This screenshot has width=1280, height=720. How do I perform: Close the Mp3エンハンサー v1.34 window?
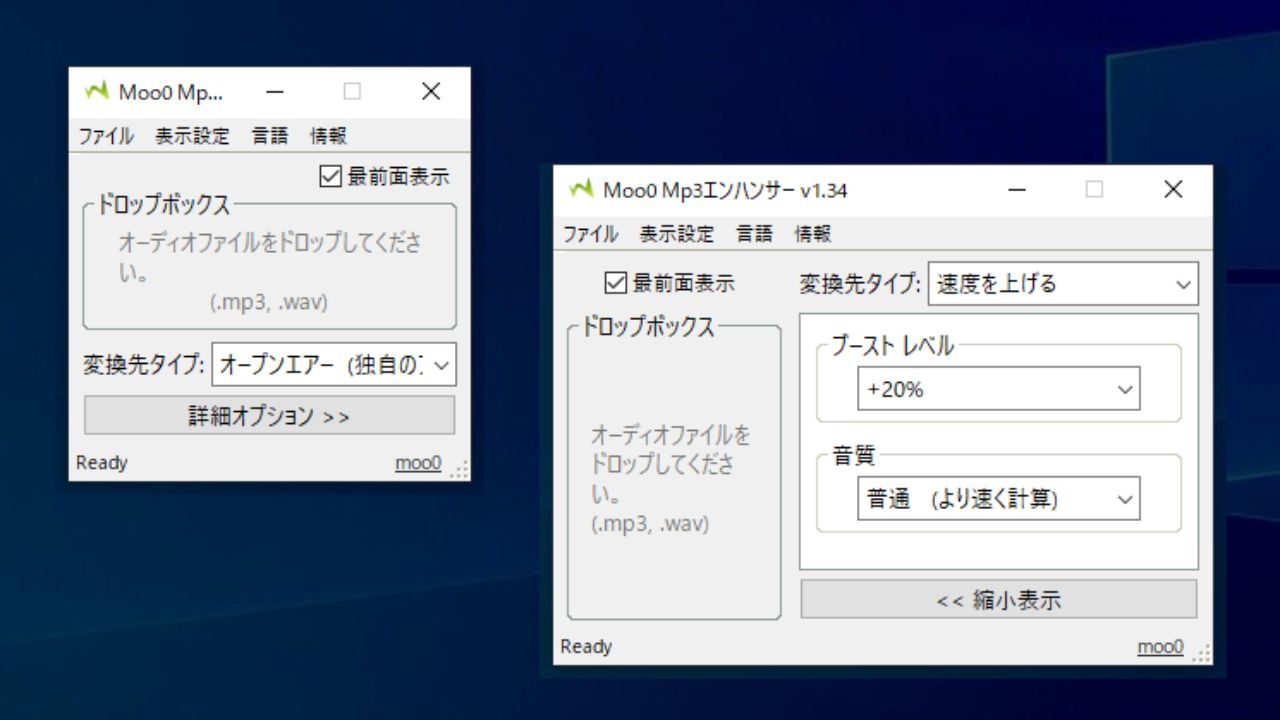coord(1173,190)
